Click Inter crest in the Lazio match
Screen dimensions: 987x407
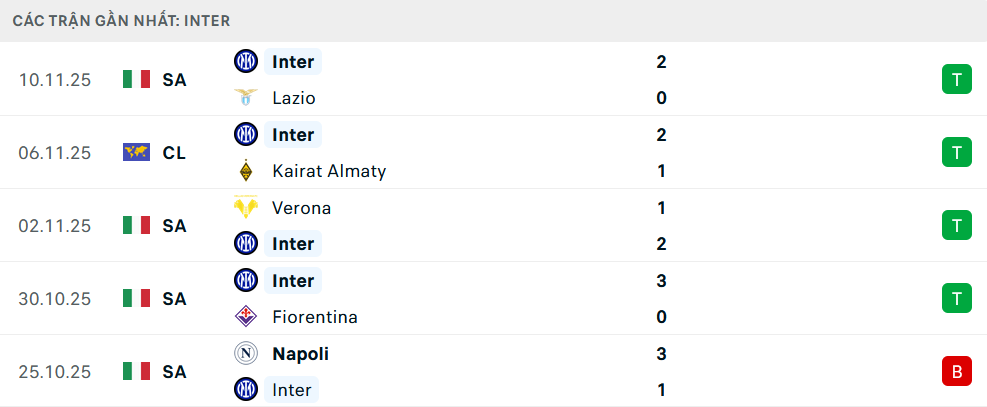pos(245,62)
